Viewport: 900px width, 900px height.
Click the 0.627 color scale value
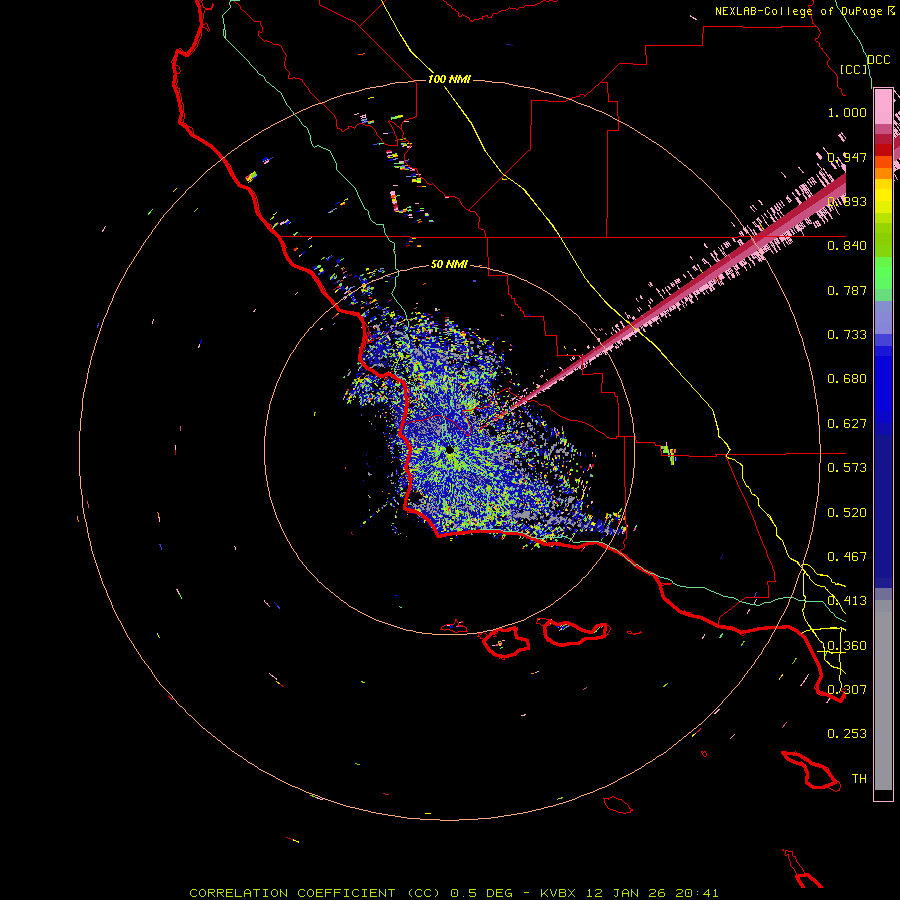847,423
